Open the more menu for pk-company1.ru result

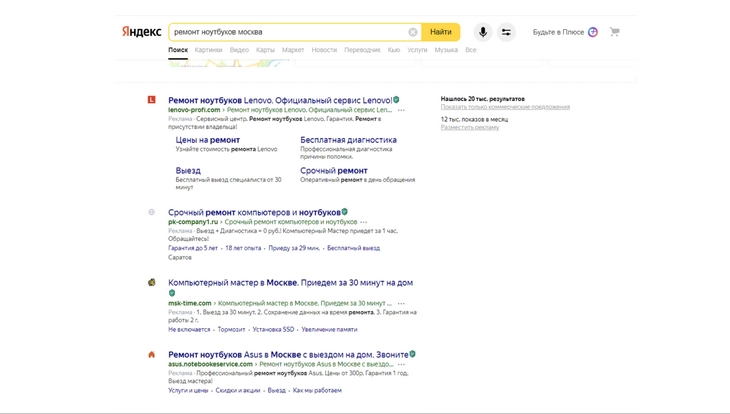364,222
